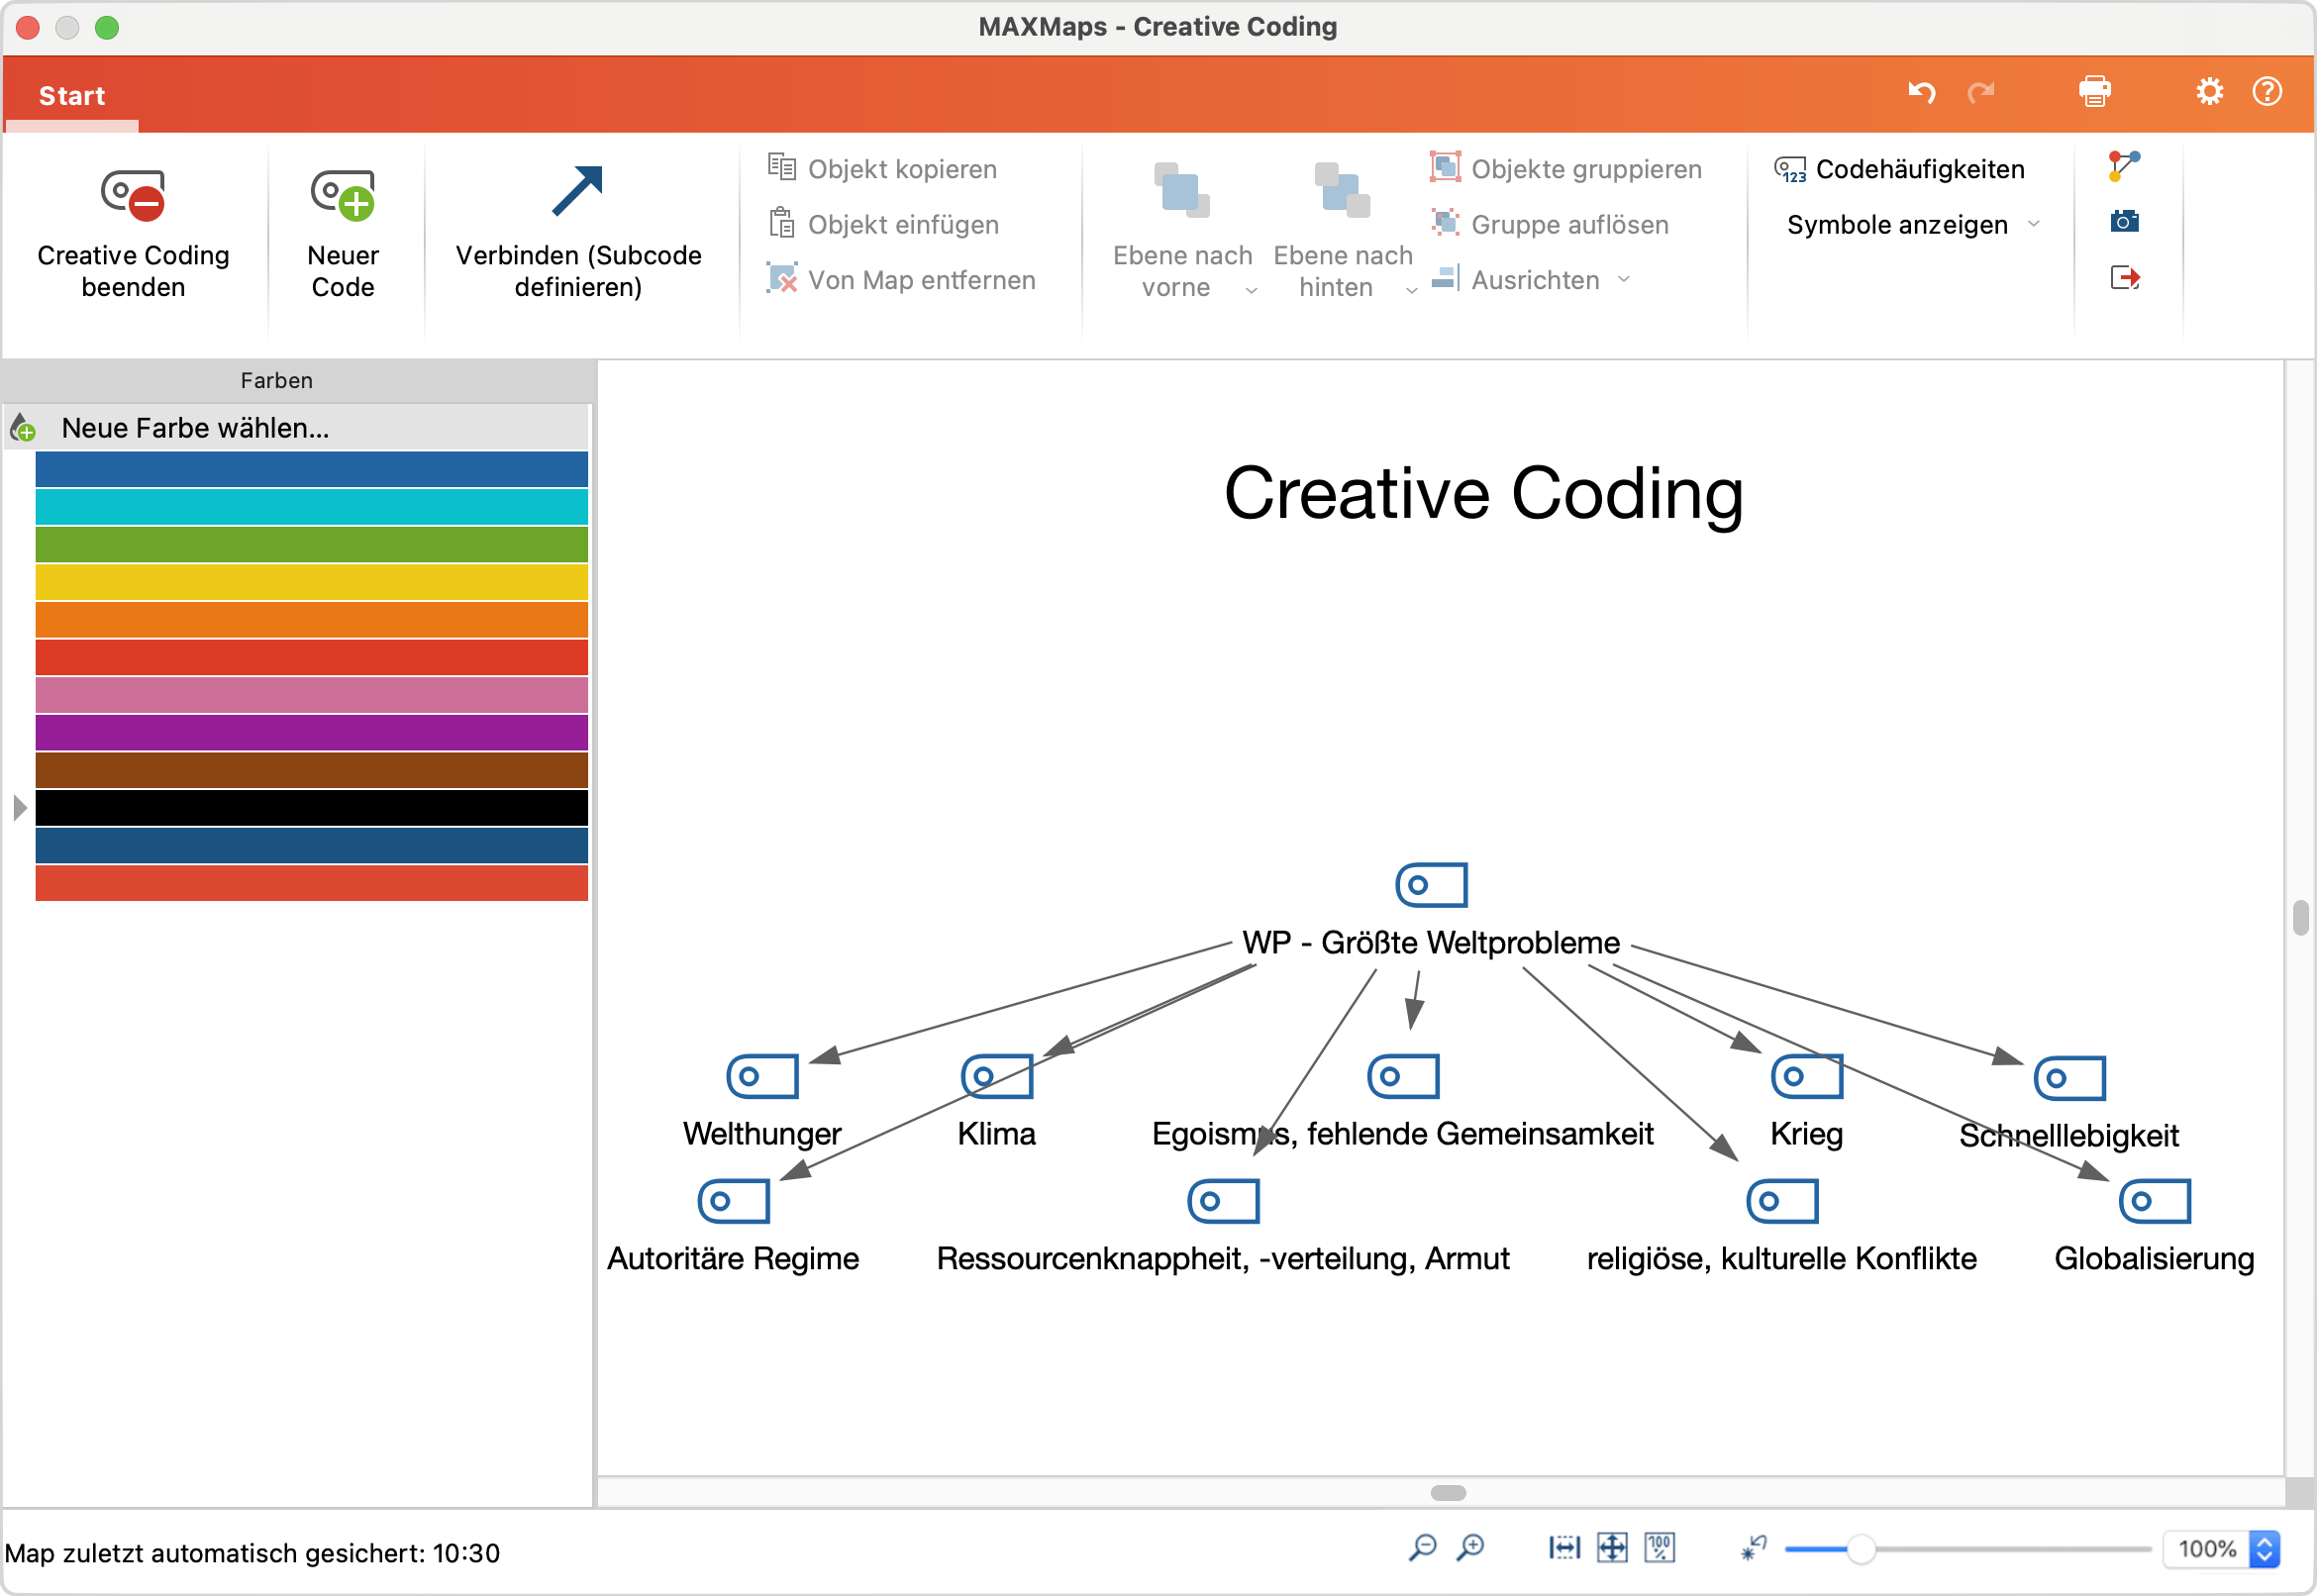Select the Autoritäre Regime code icon
This screenshot has width=2317, height=1596.
(x=733, y=1202)
